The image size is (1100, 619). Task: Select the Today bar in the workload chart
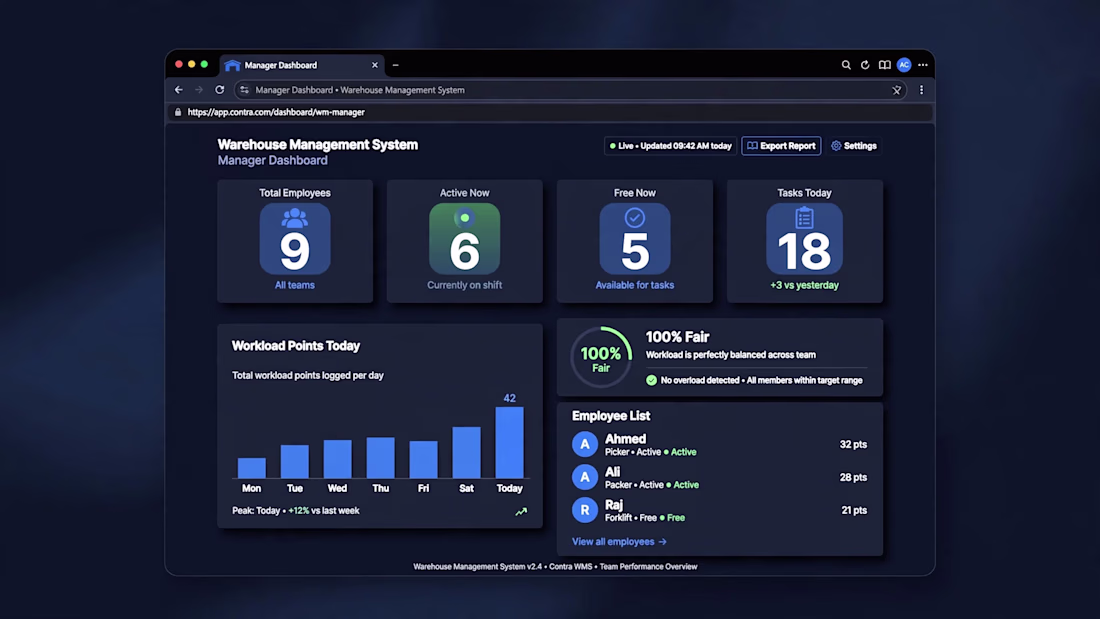tap(509, 442)
